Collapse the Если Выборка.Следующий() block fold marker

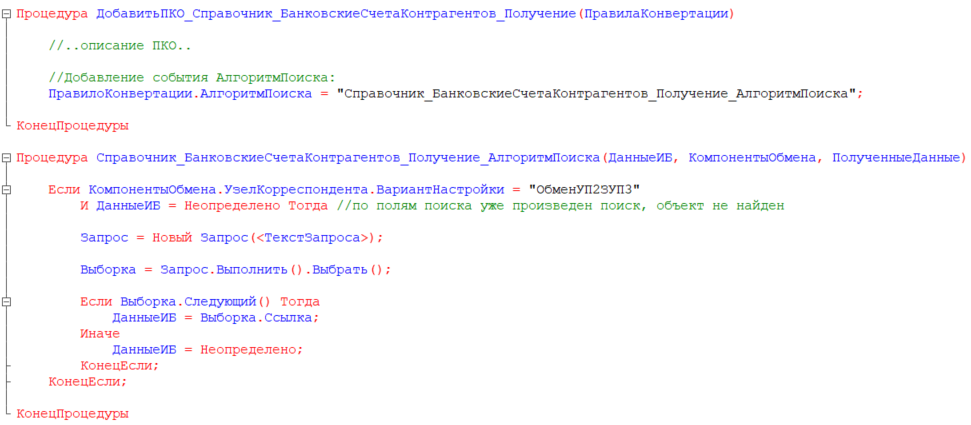tap(7, 302)
